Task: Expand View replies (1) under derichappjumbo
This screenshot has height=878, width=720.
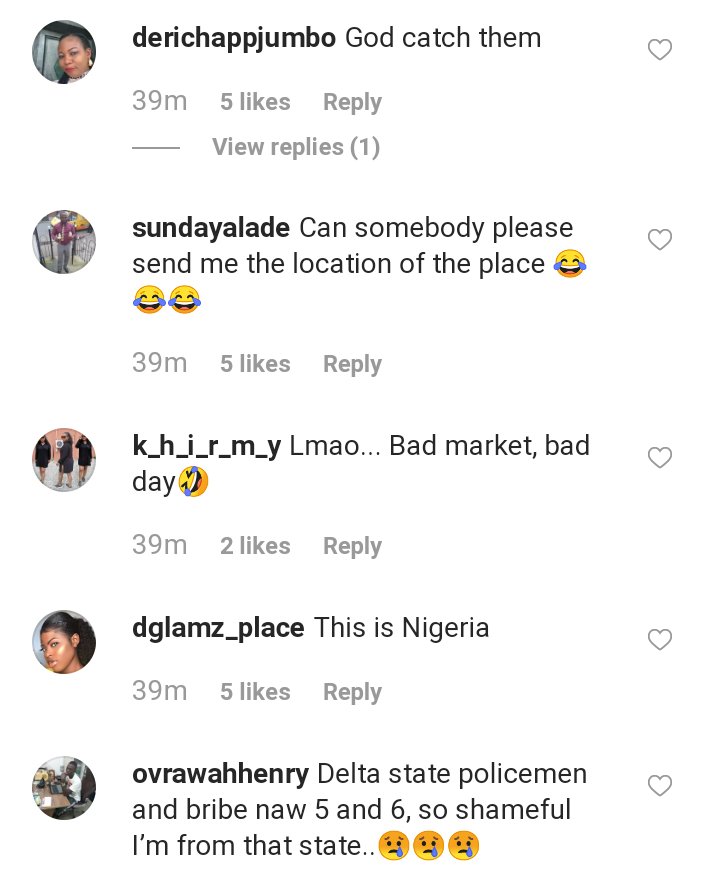Action: point(296,147)
